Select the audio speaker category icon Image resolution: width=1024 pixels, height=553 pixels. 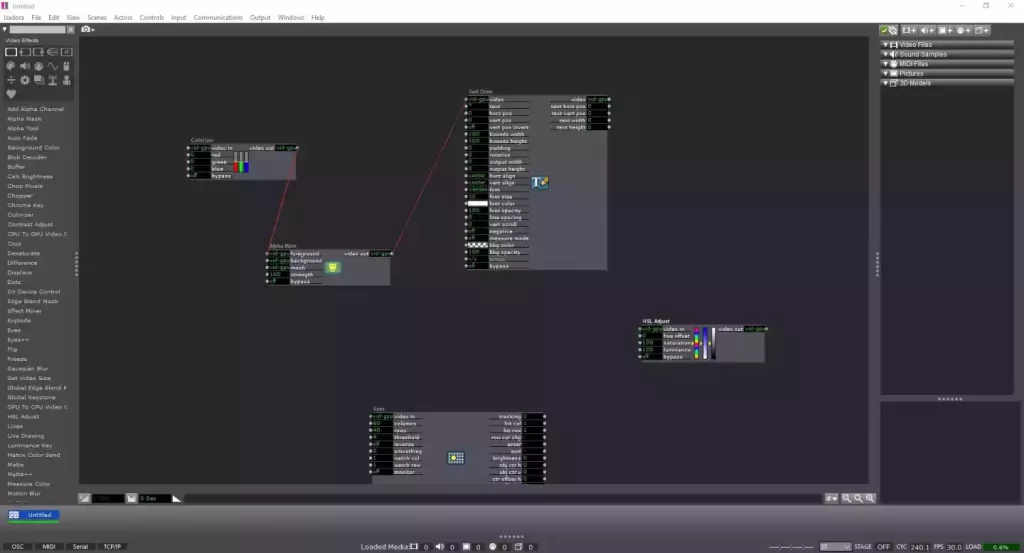pos(25,66)
